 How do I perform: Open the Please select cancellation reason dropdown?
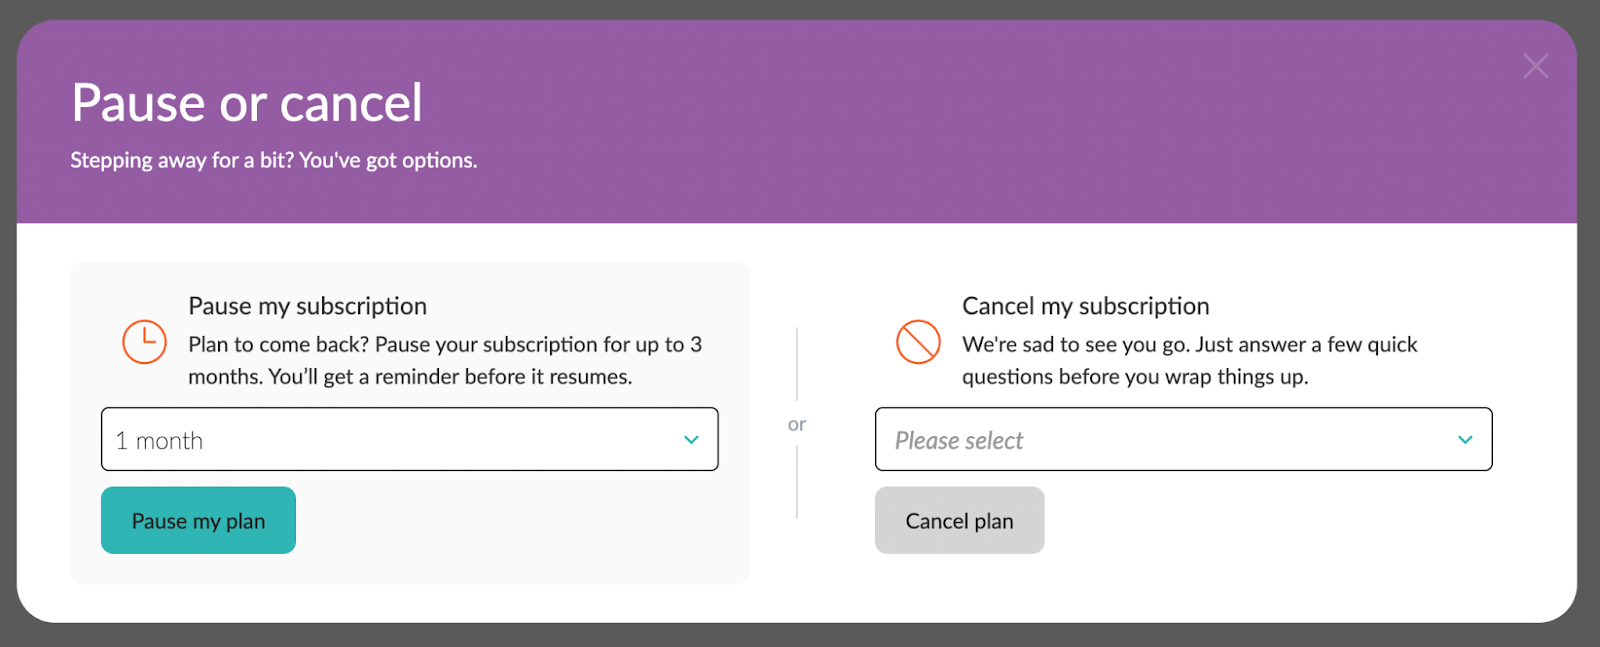point(1183,439)
